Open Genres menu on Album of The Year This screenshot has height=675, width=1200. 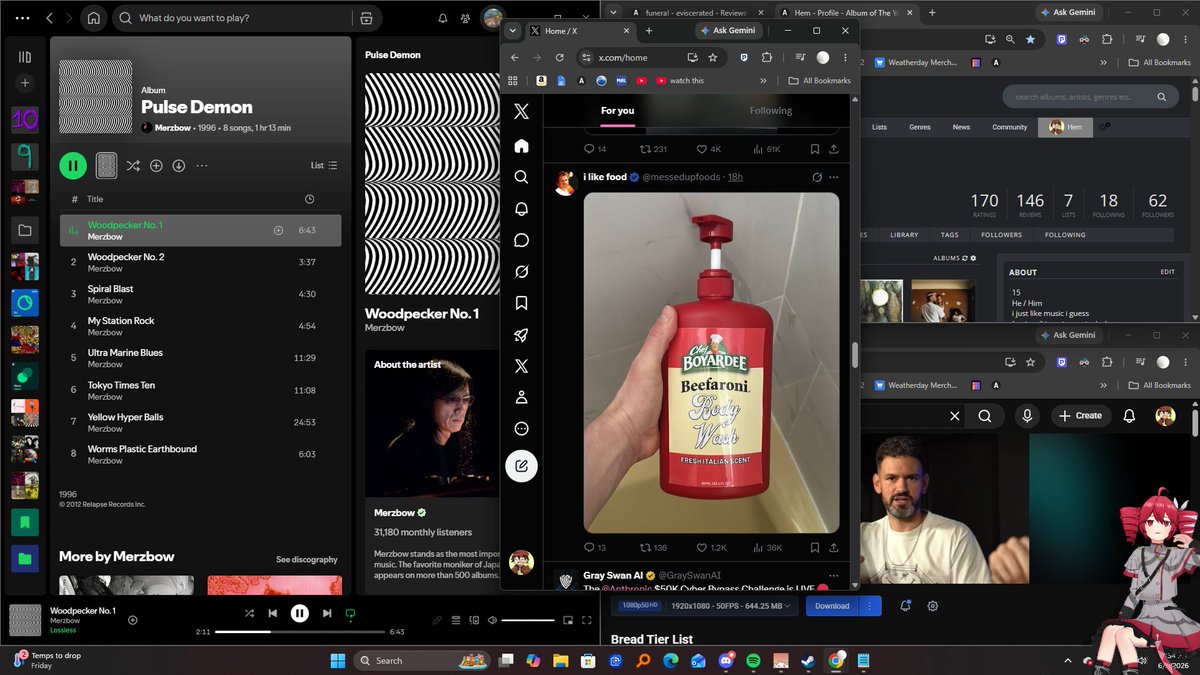(919, 127)
